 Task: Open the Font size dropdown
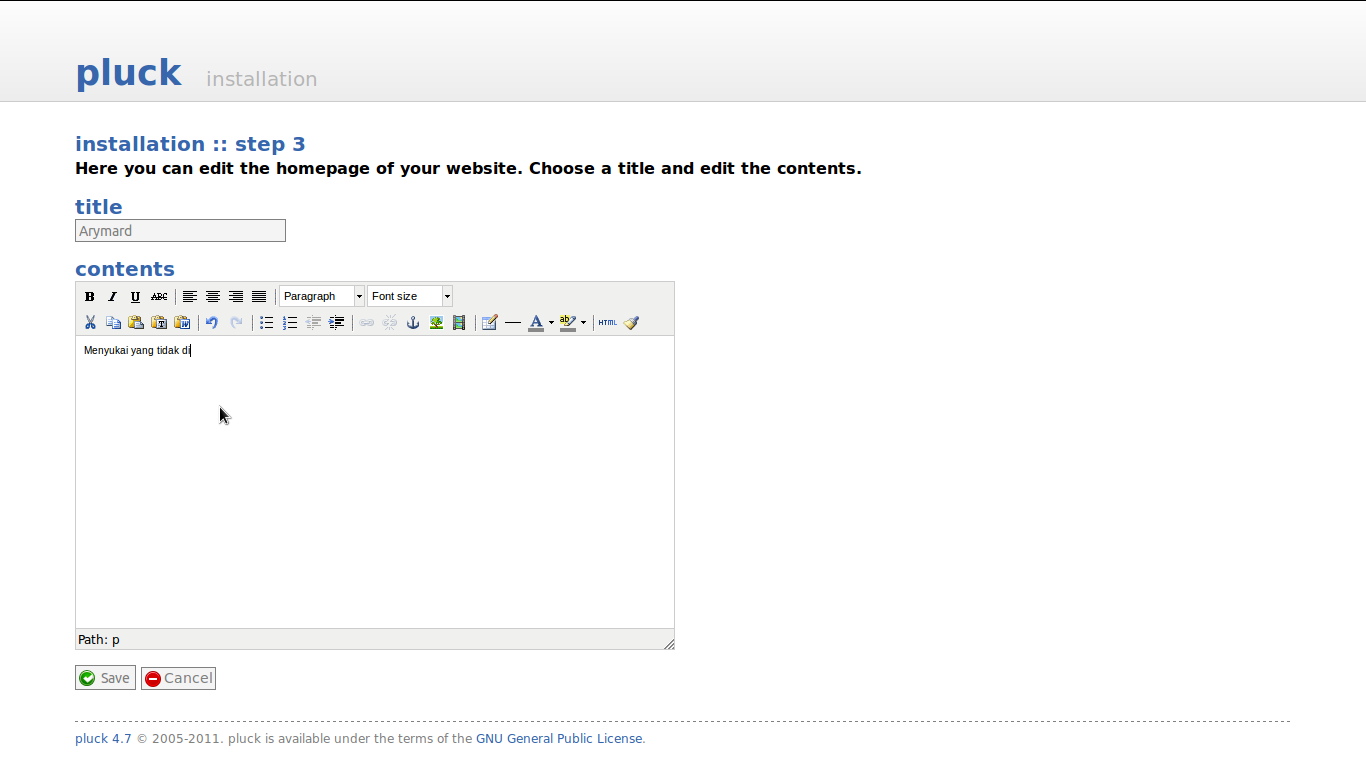pos(409,297)
